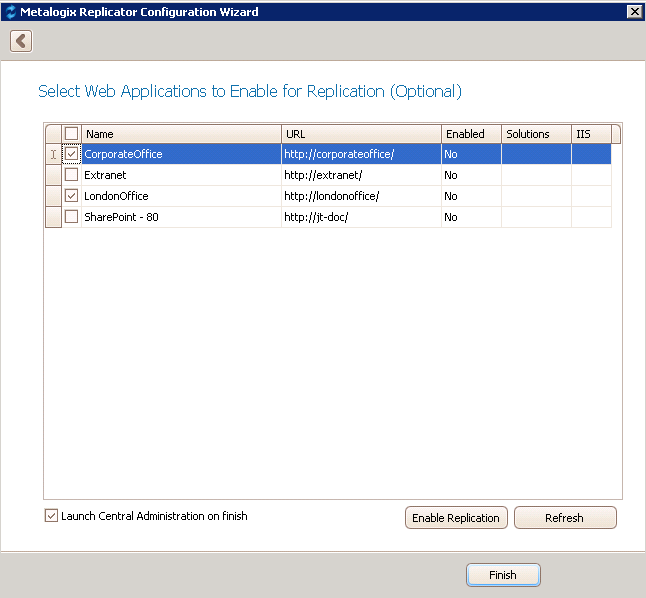Click the row selector for Extranet row
The height and width of the screenshot is (598, 646).
53,175
